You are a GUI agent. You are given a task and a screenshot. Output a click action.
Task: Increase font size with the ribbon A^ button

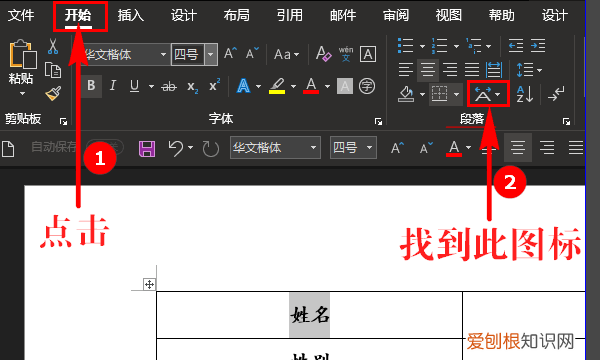pyautogui.click(x=230, y=54)
